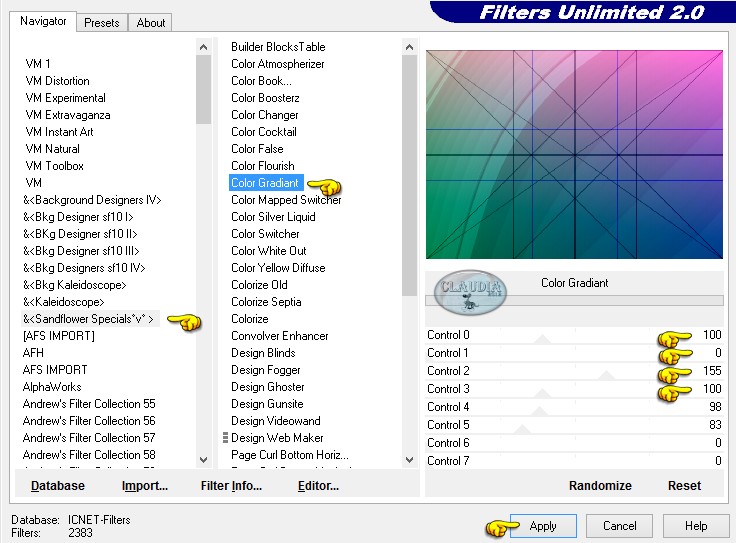Select Design Gunsite filter
Image resolution: width=736 pixels, height=543 pixels.
(x=267, y=404)
